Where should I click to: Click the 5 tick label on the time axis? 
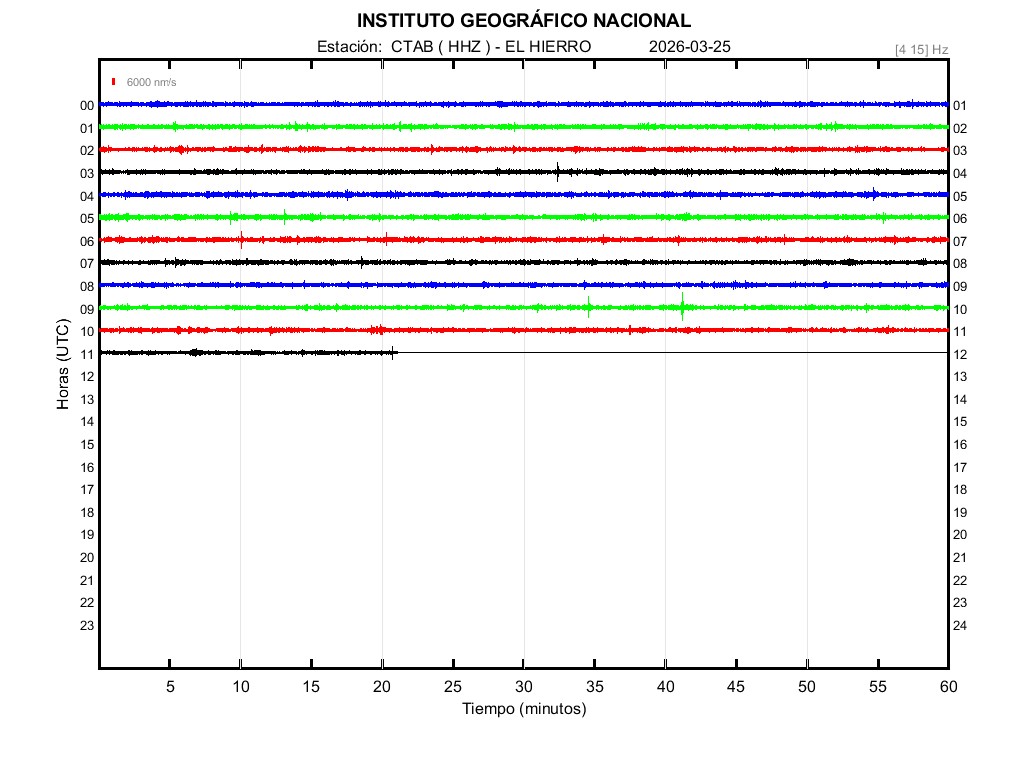[170, 687]
